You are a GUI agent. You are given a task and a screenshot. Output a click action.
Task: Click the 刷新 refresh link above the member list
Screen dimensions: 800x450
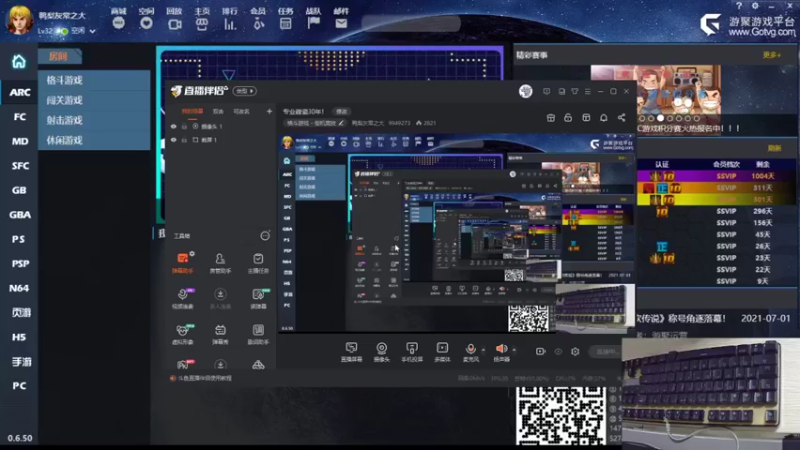[x=774, y=148]
